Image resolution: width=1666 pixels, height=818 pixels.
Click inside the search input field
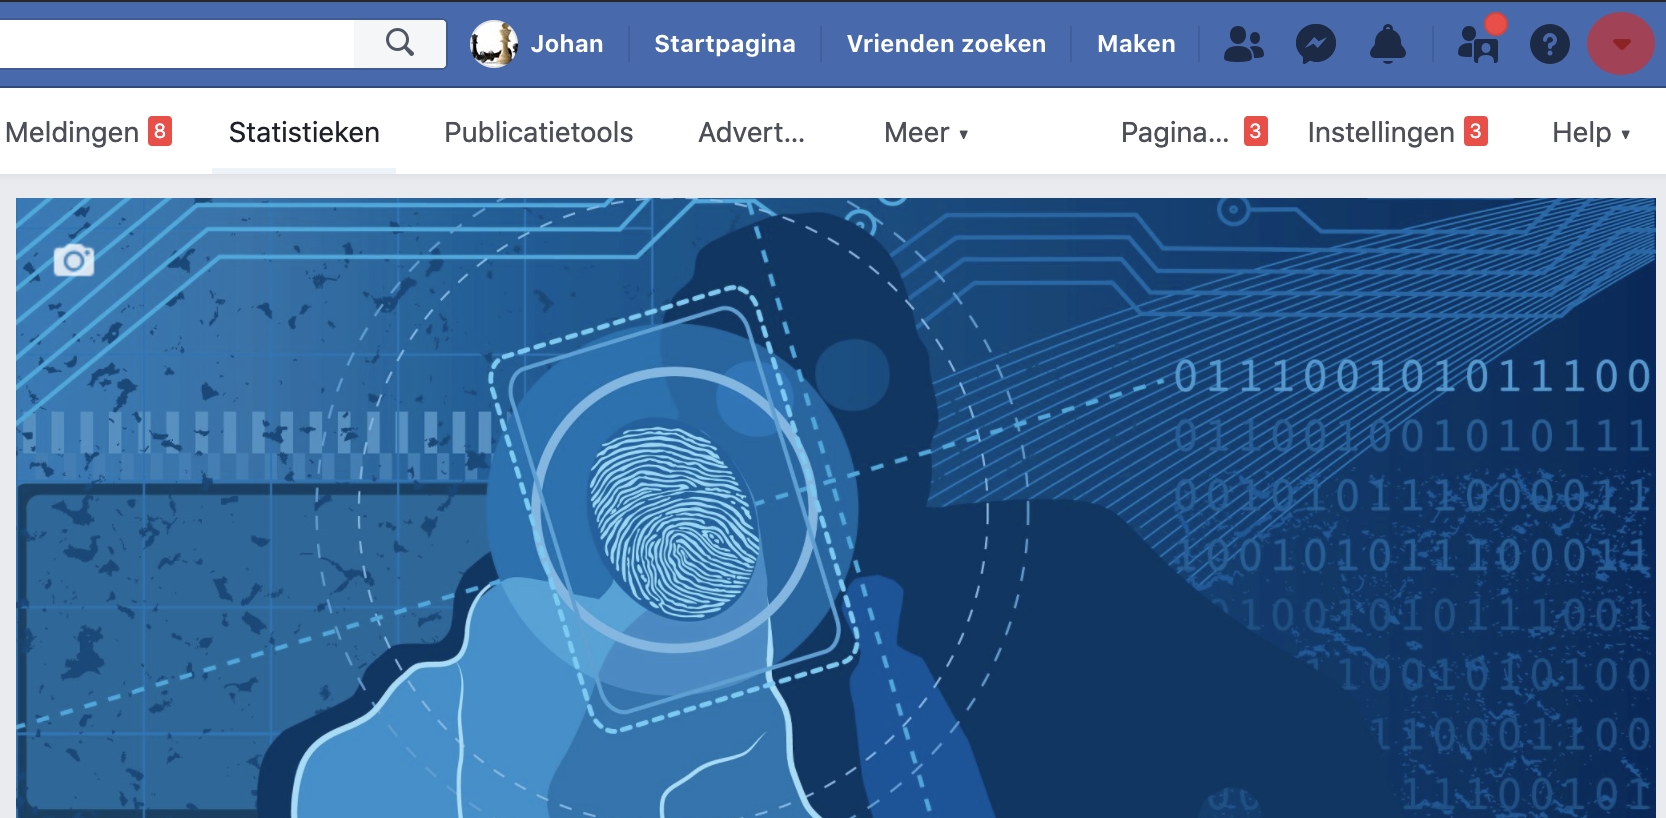[175, 43]
